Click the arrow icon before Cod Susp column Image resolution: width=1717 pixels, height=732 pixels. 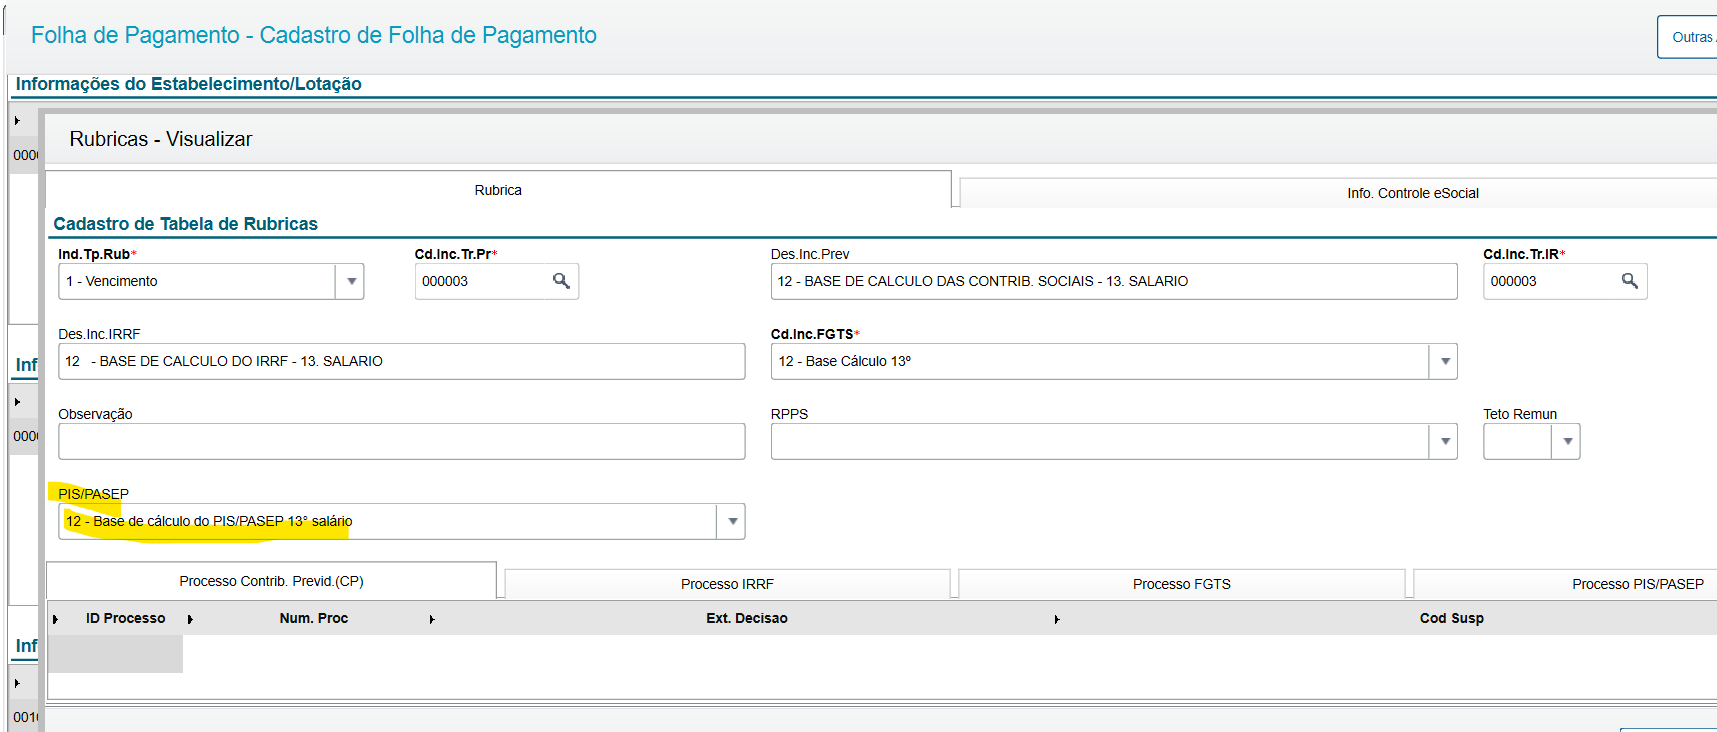(x=1057, y=619)
